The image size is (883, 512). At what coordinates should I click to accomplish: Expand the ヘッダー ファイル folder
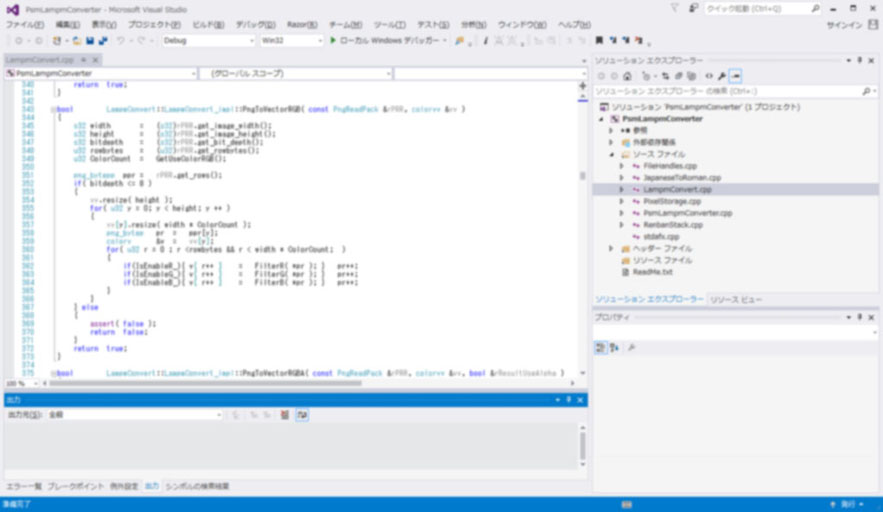click(x=611, y=248)
